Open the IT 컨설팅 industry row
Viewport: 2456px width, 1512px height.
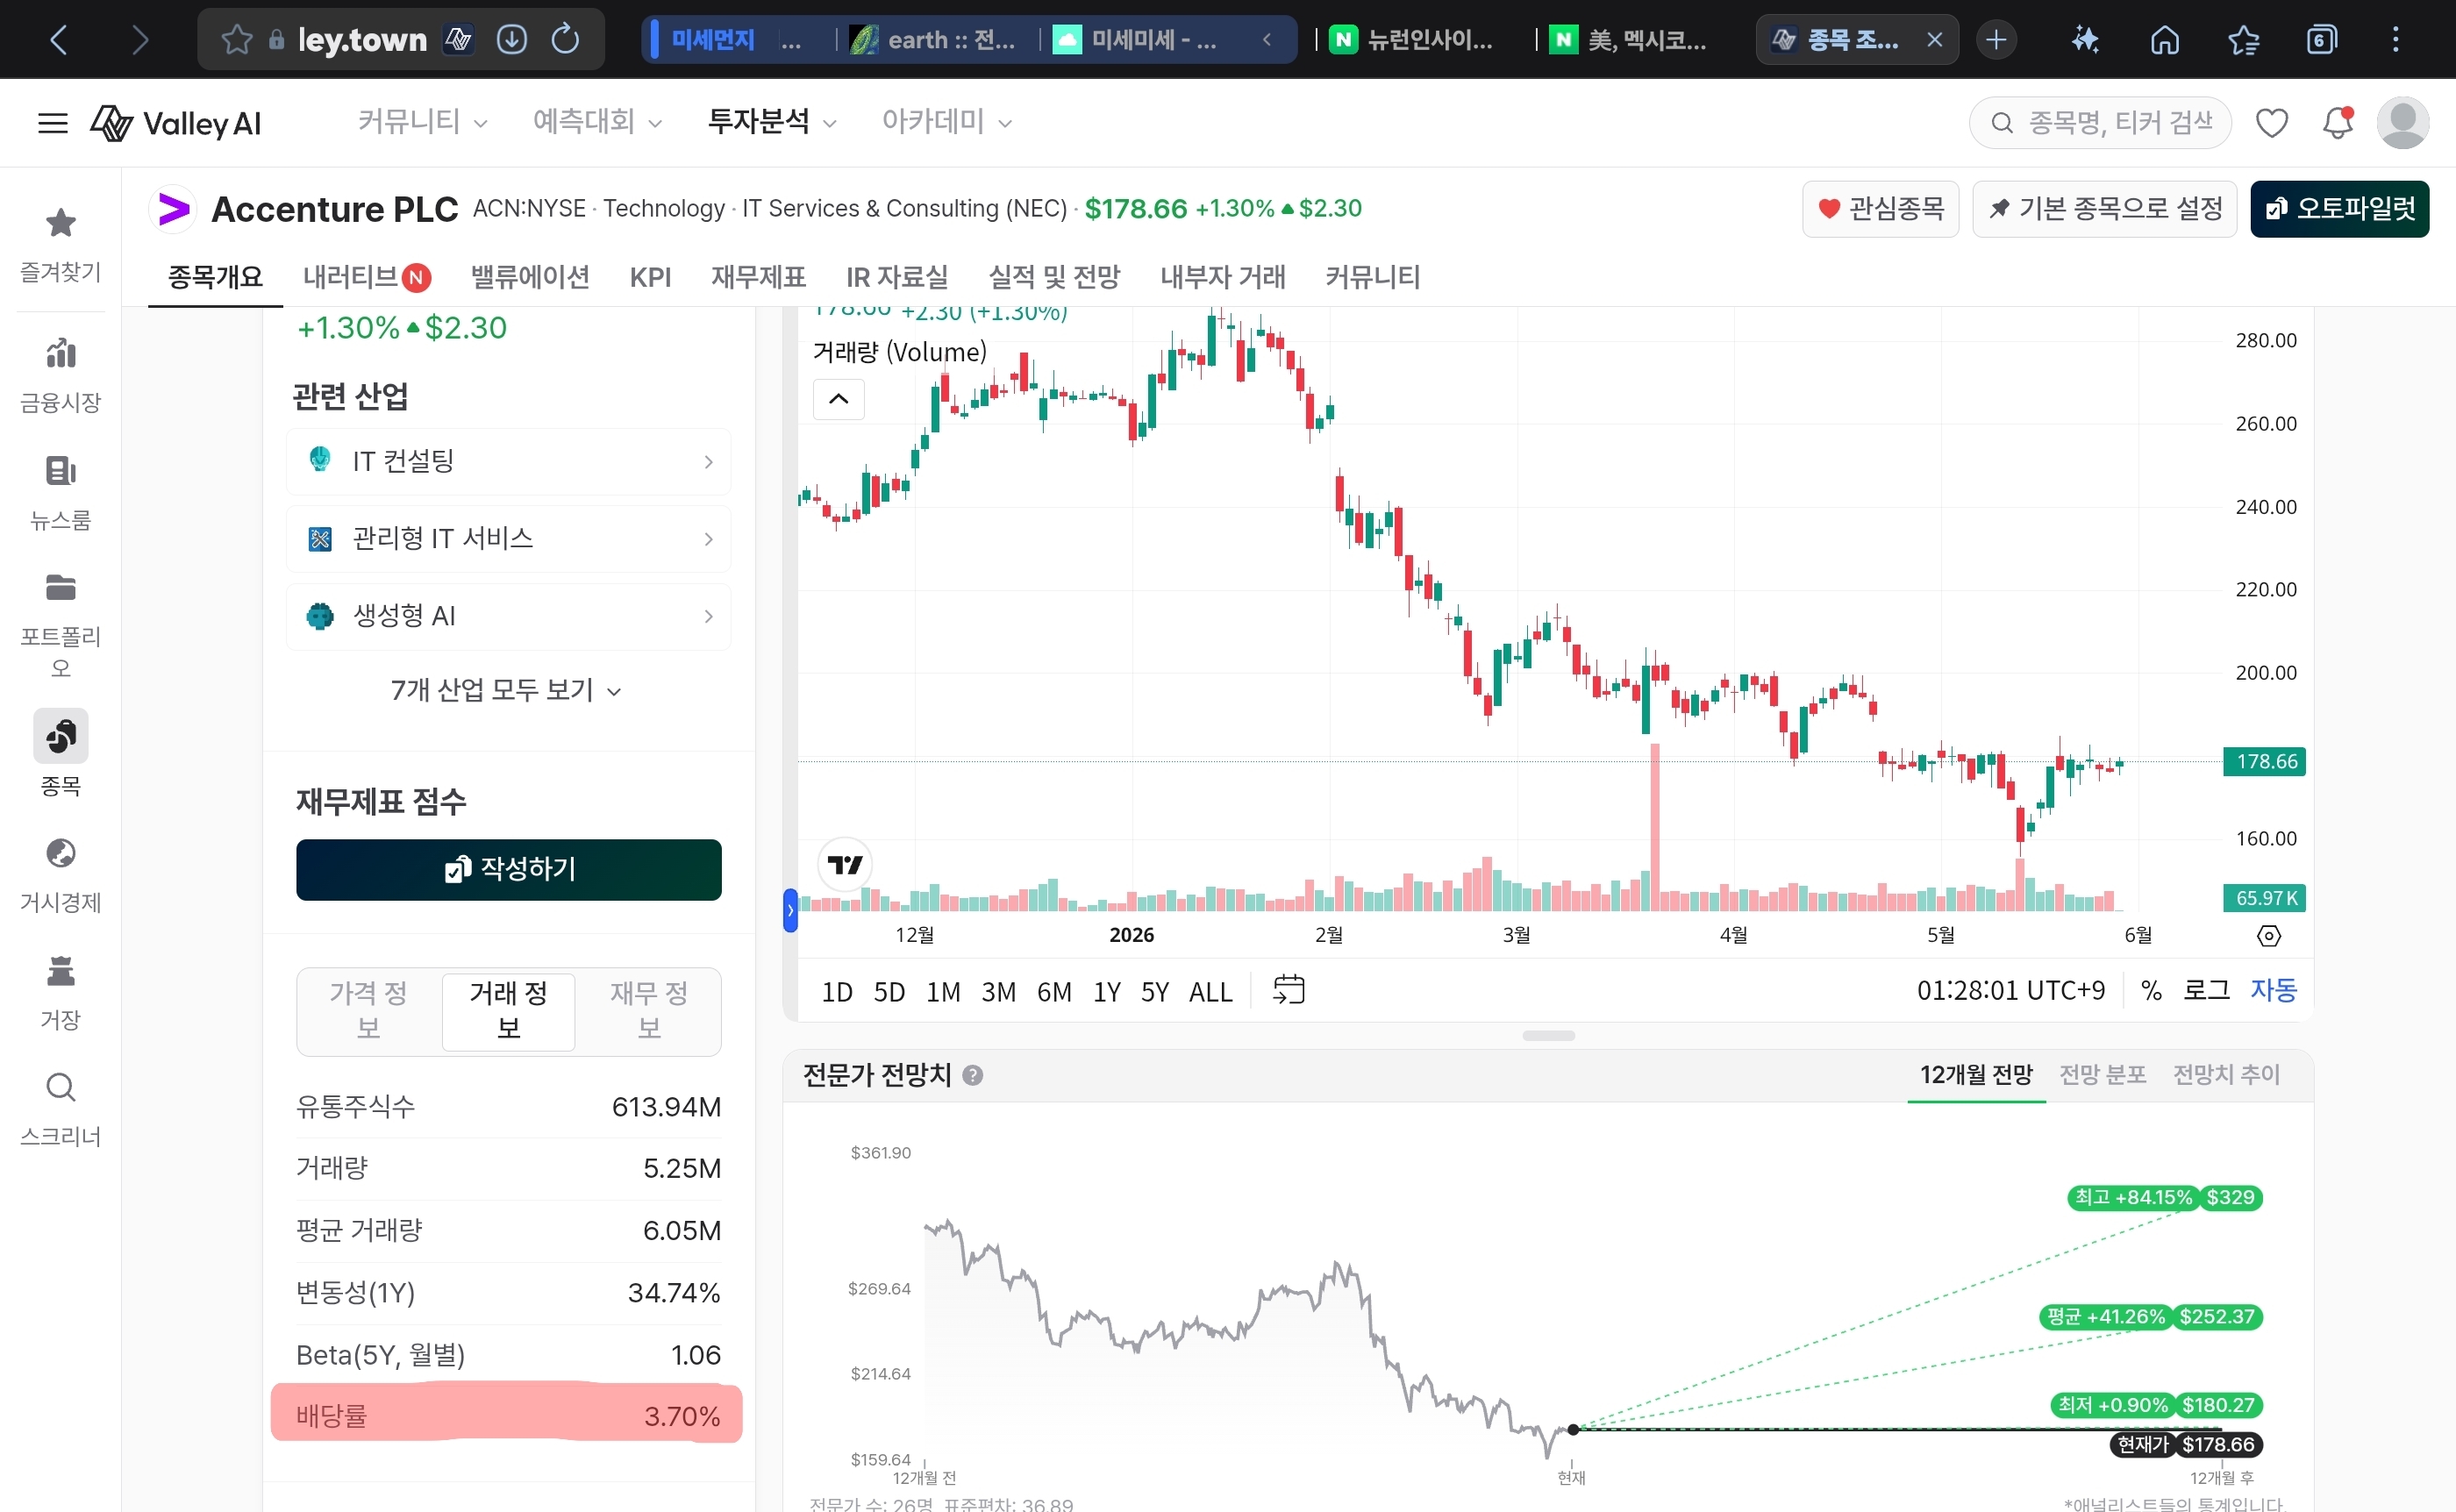508,461
